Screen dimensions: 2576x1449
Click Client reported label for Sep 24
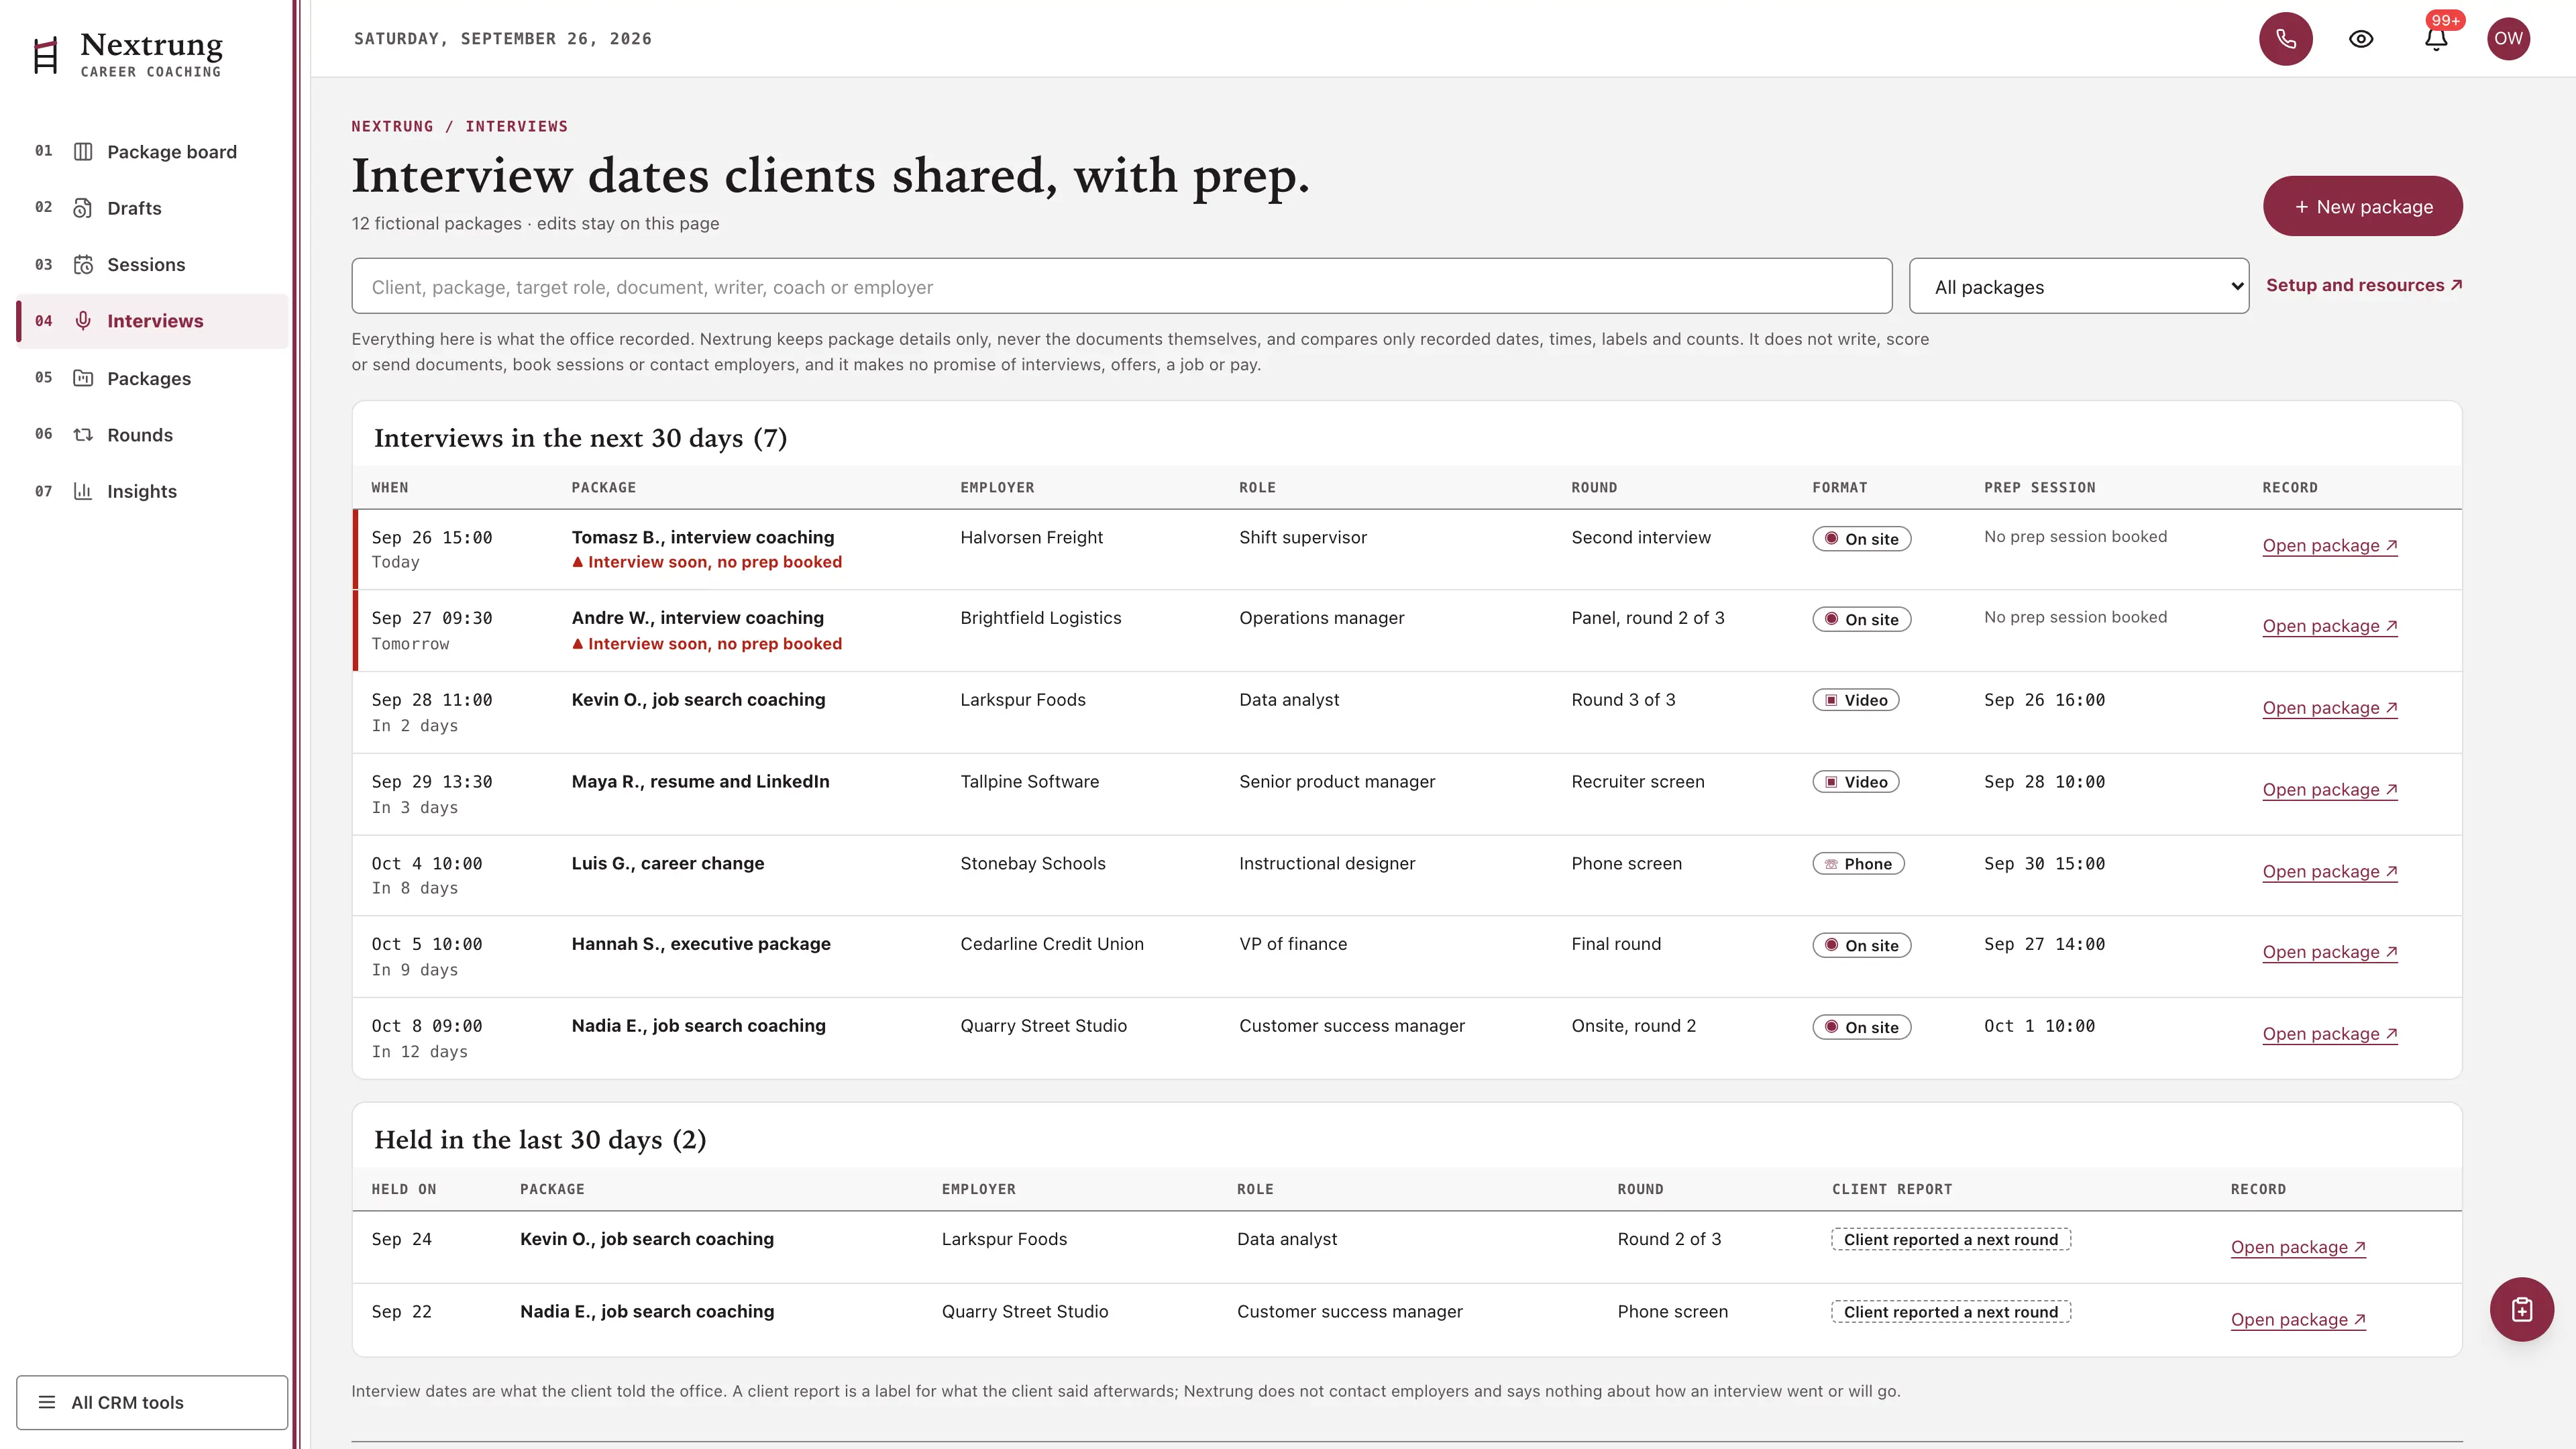(x=1950, y=1240)
